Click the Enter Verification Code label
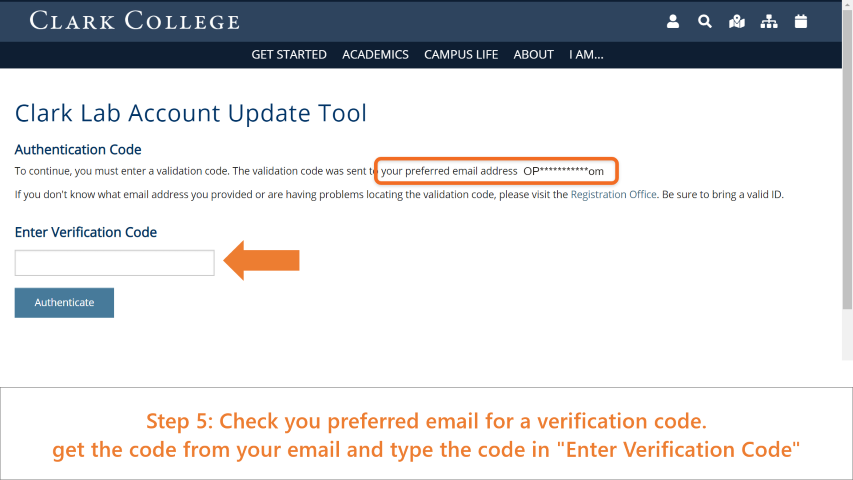The width and height of the screenshot is (853, 480). [85, 232]
